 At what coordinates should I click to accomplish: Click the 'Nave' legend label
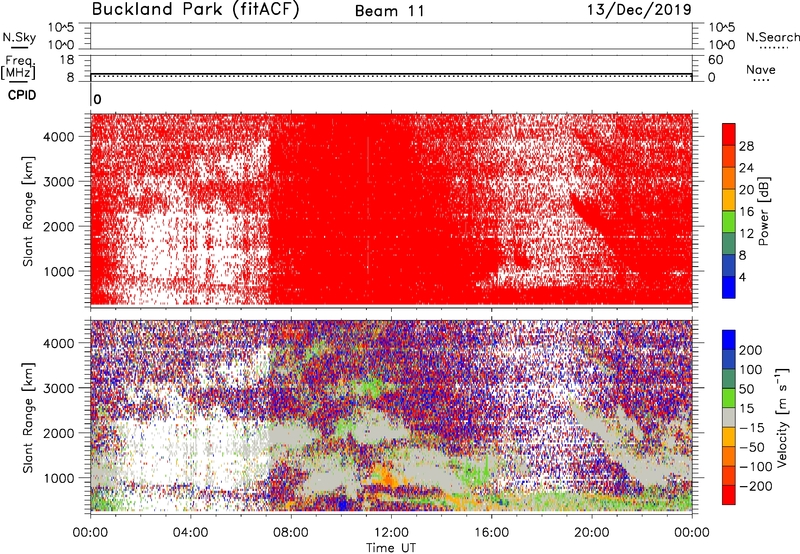761,69
